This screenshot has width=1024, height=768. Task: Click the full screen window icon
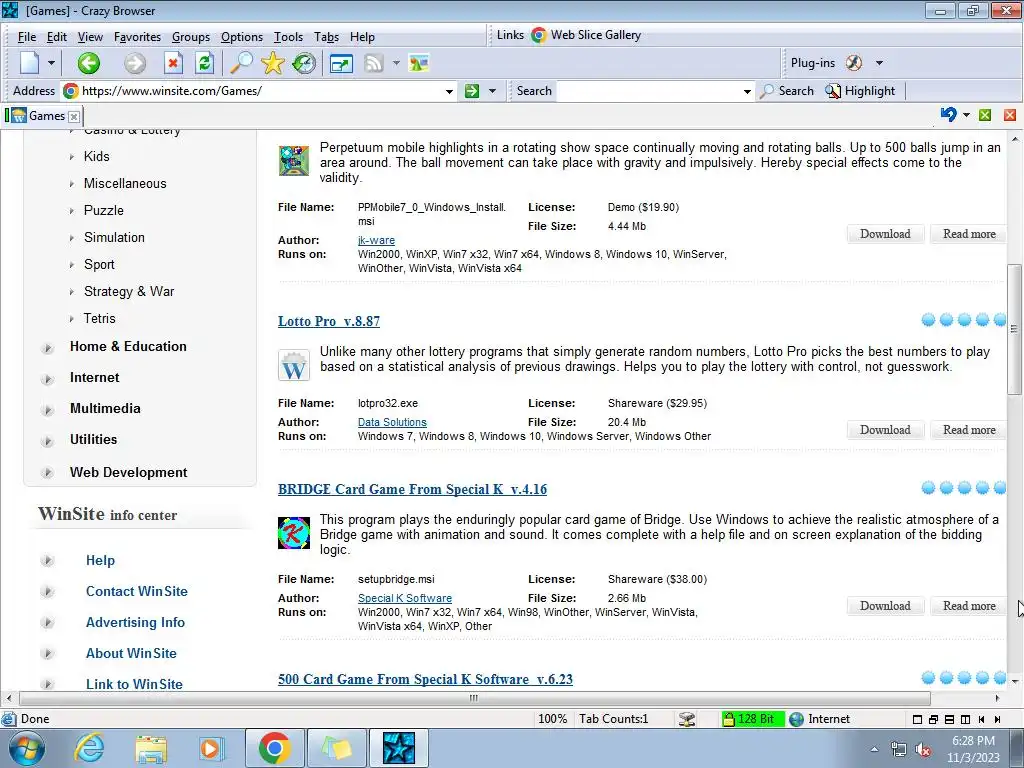341,63
